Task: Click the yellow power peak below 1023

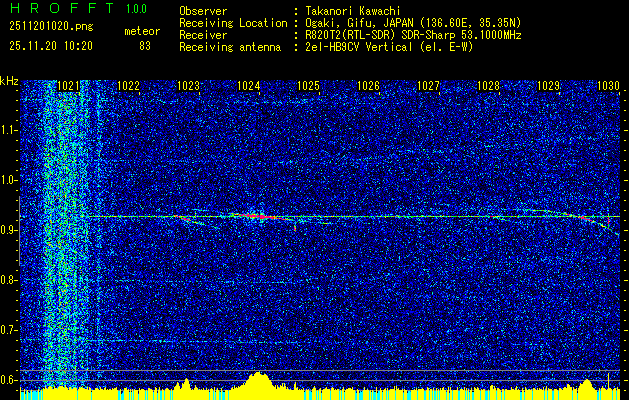Action: click(184, 384)
